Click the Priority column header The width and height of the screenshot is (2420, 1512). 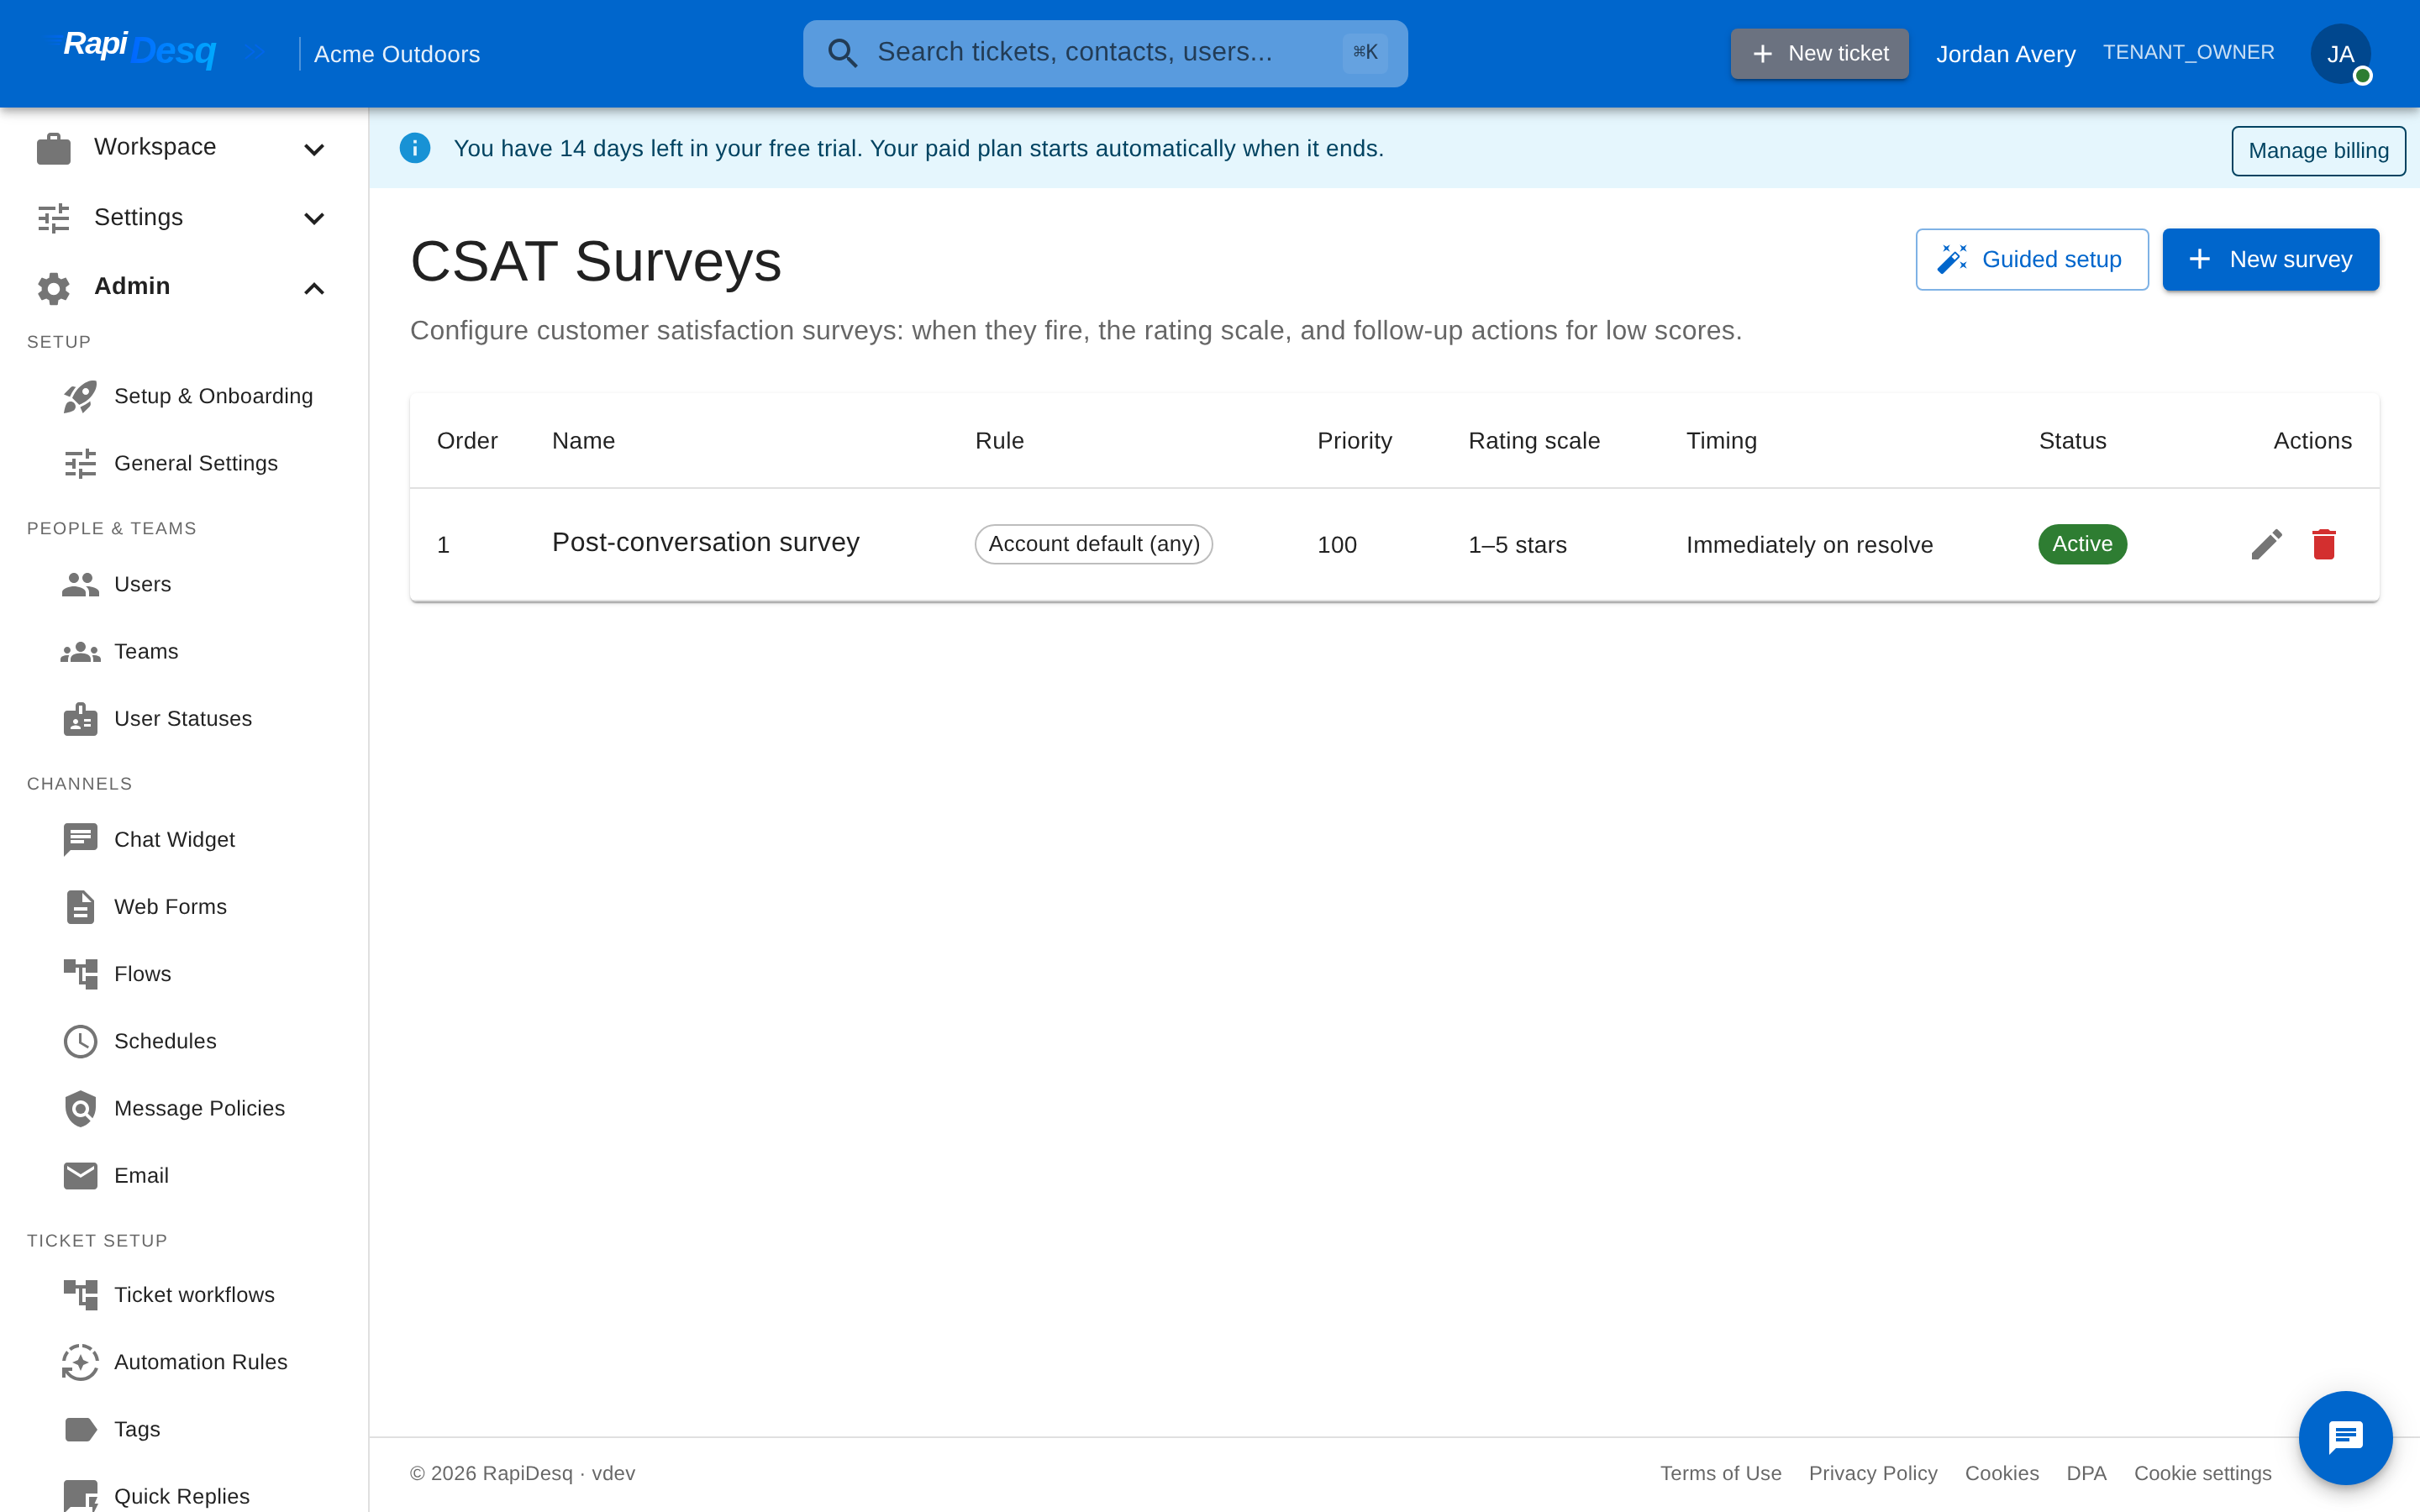pyautogui.click(x=1354, y=441)
